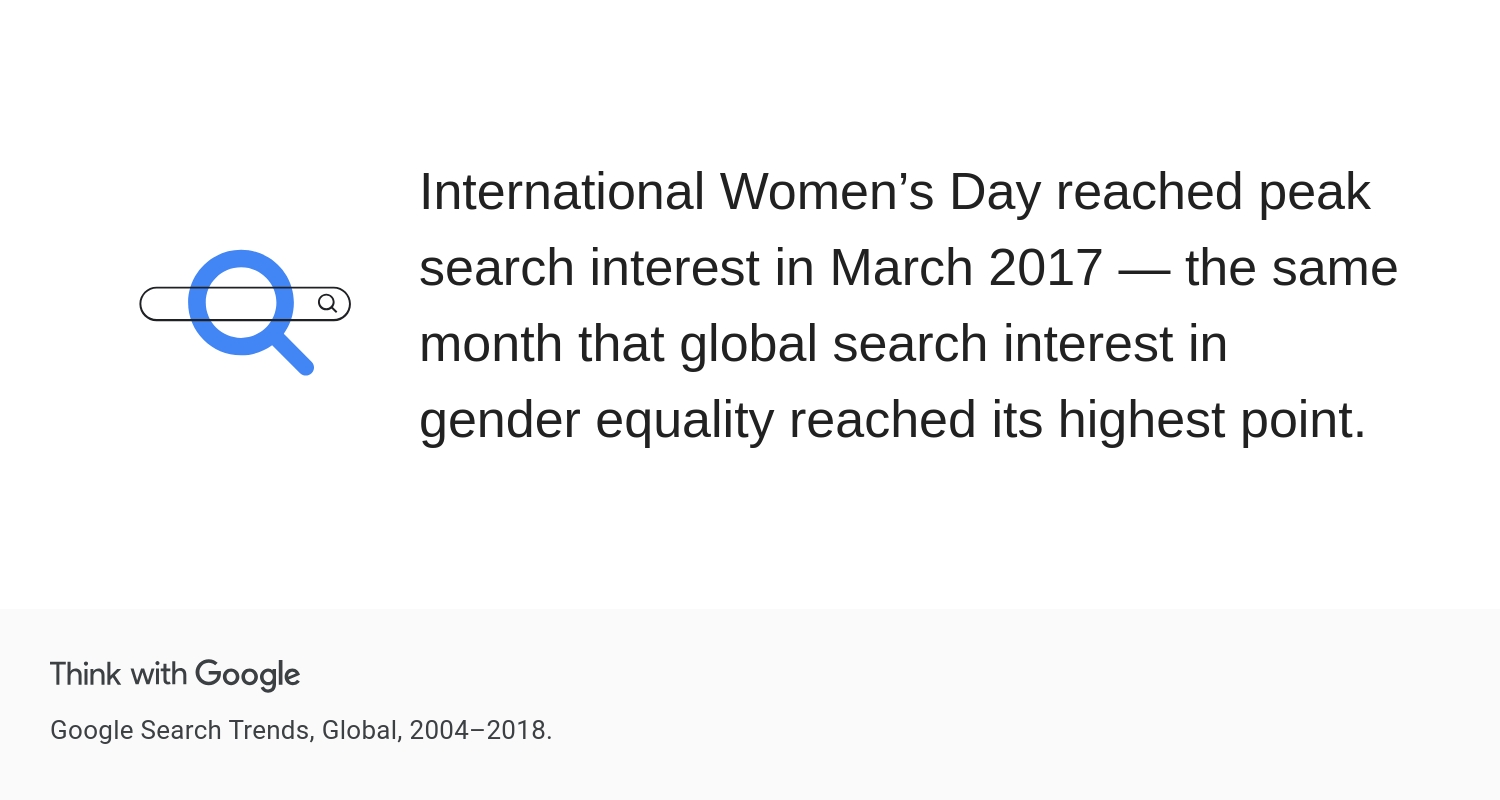Click the word Global in the source line
Image resolution: width=1500 pixels, height=800 pixels.
[362, 731]
